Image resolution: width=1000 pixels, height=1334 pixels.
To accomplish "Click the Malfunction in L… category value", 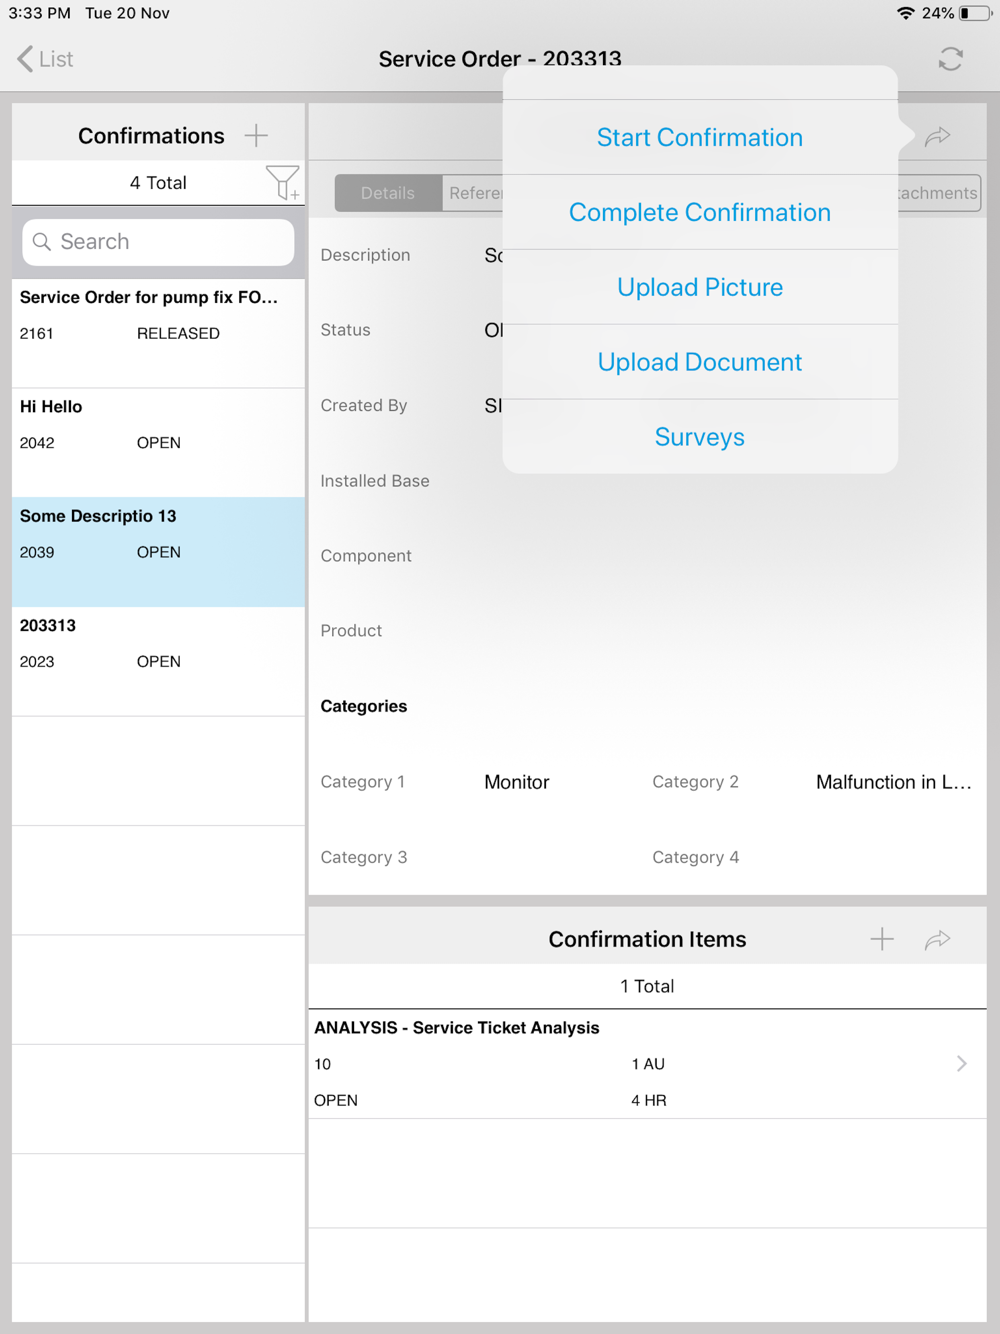I will [x=894, y=782].
